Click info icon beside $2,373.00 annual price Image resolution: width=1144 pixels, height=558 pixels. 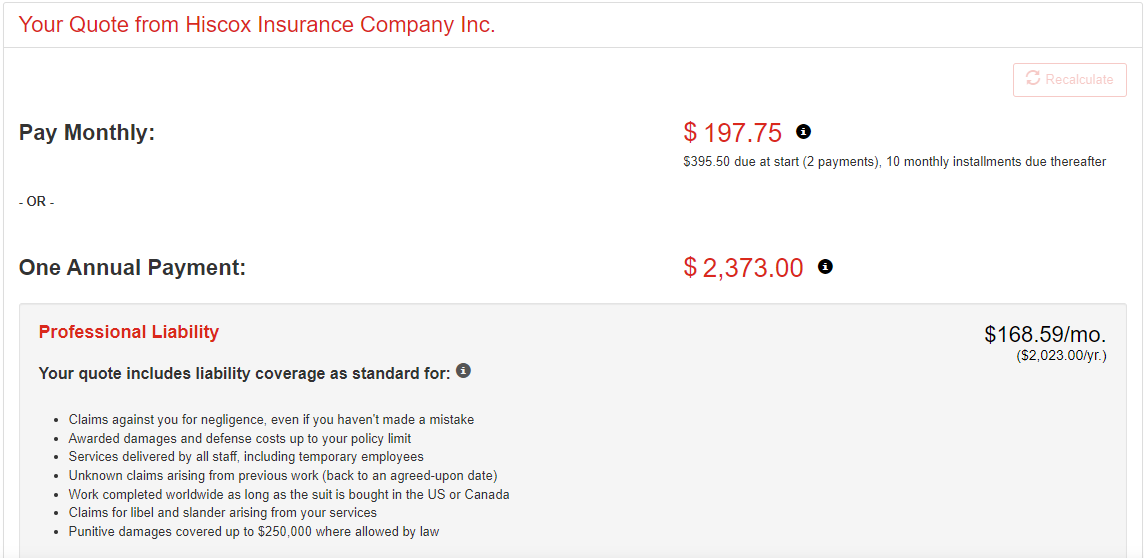pos(825,267)
